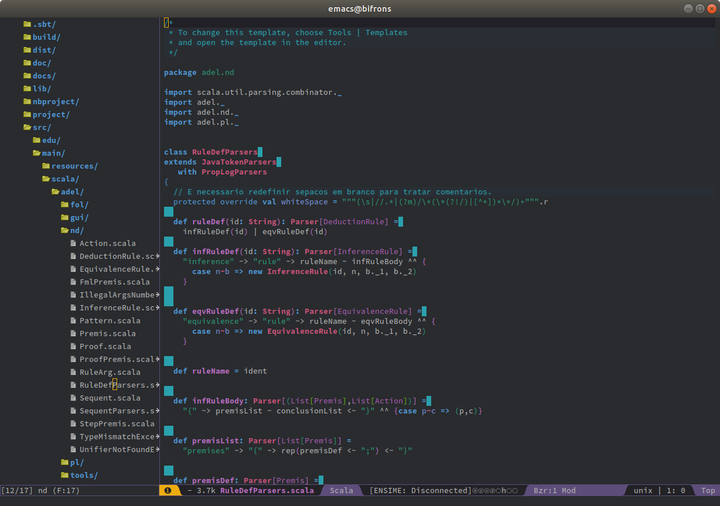
Task: Click the nbproject folder icon
Action: coord(27,101)
